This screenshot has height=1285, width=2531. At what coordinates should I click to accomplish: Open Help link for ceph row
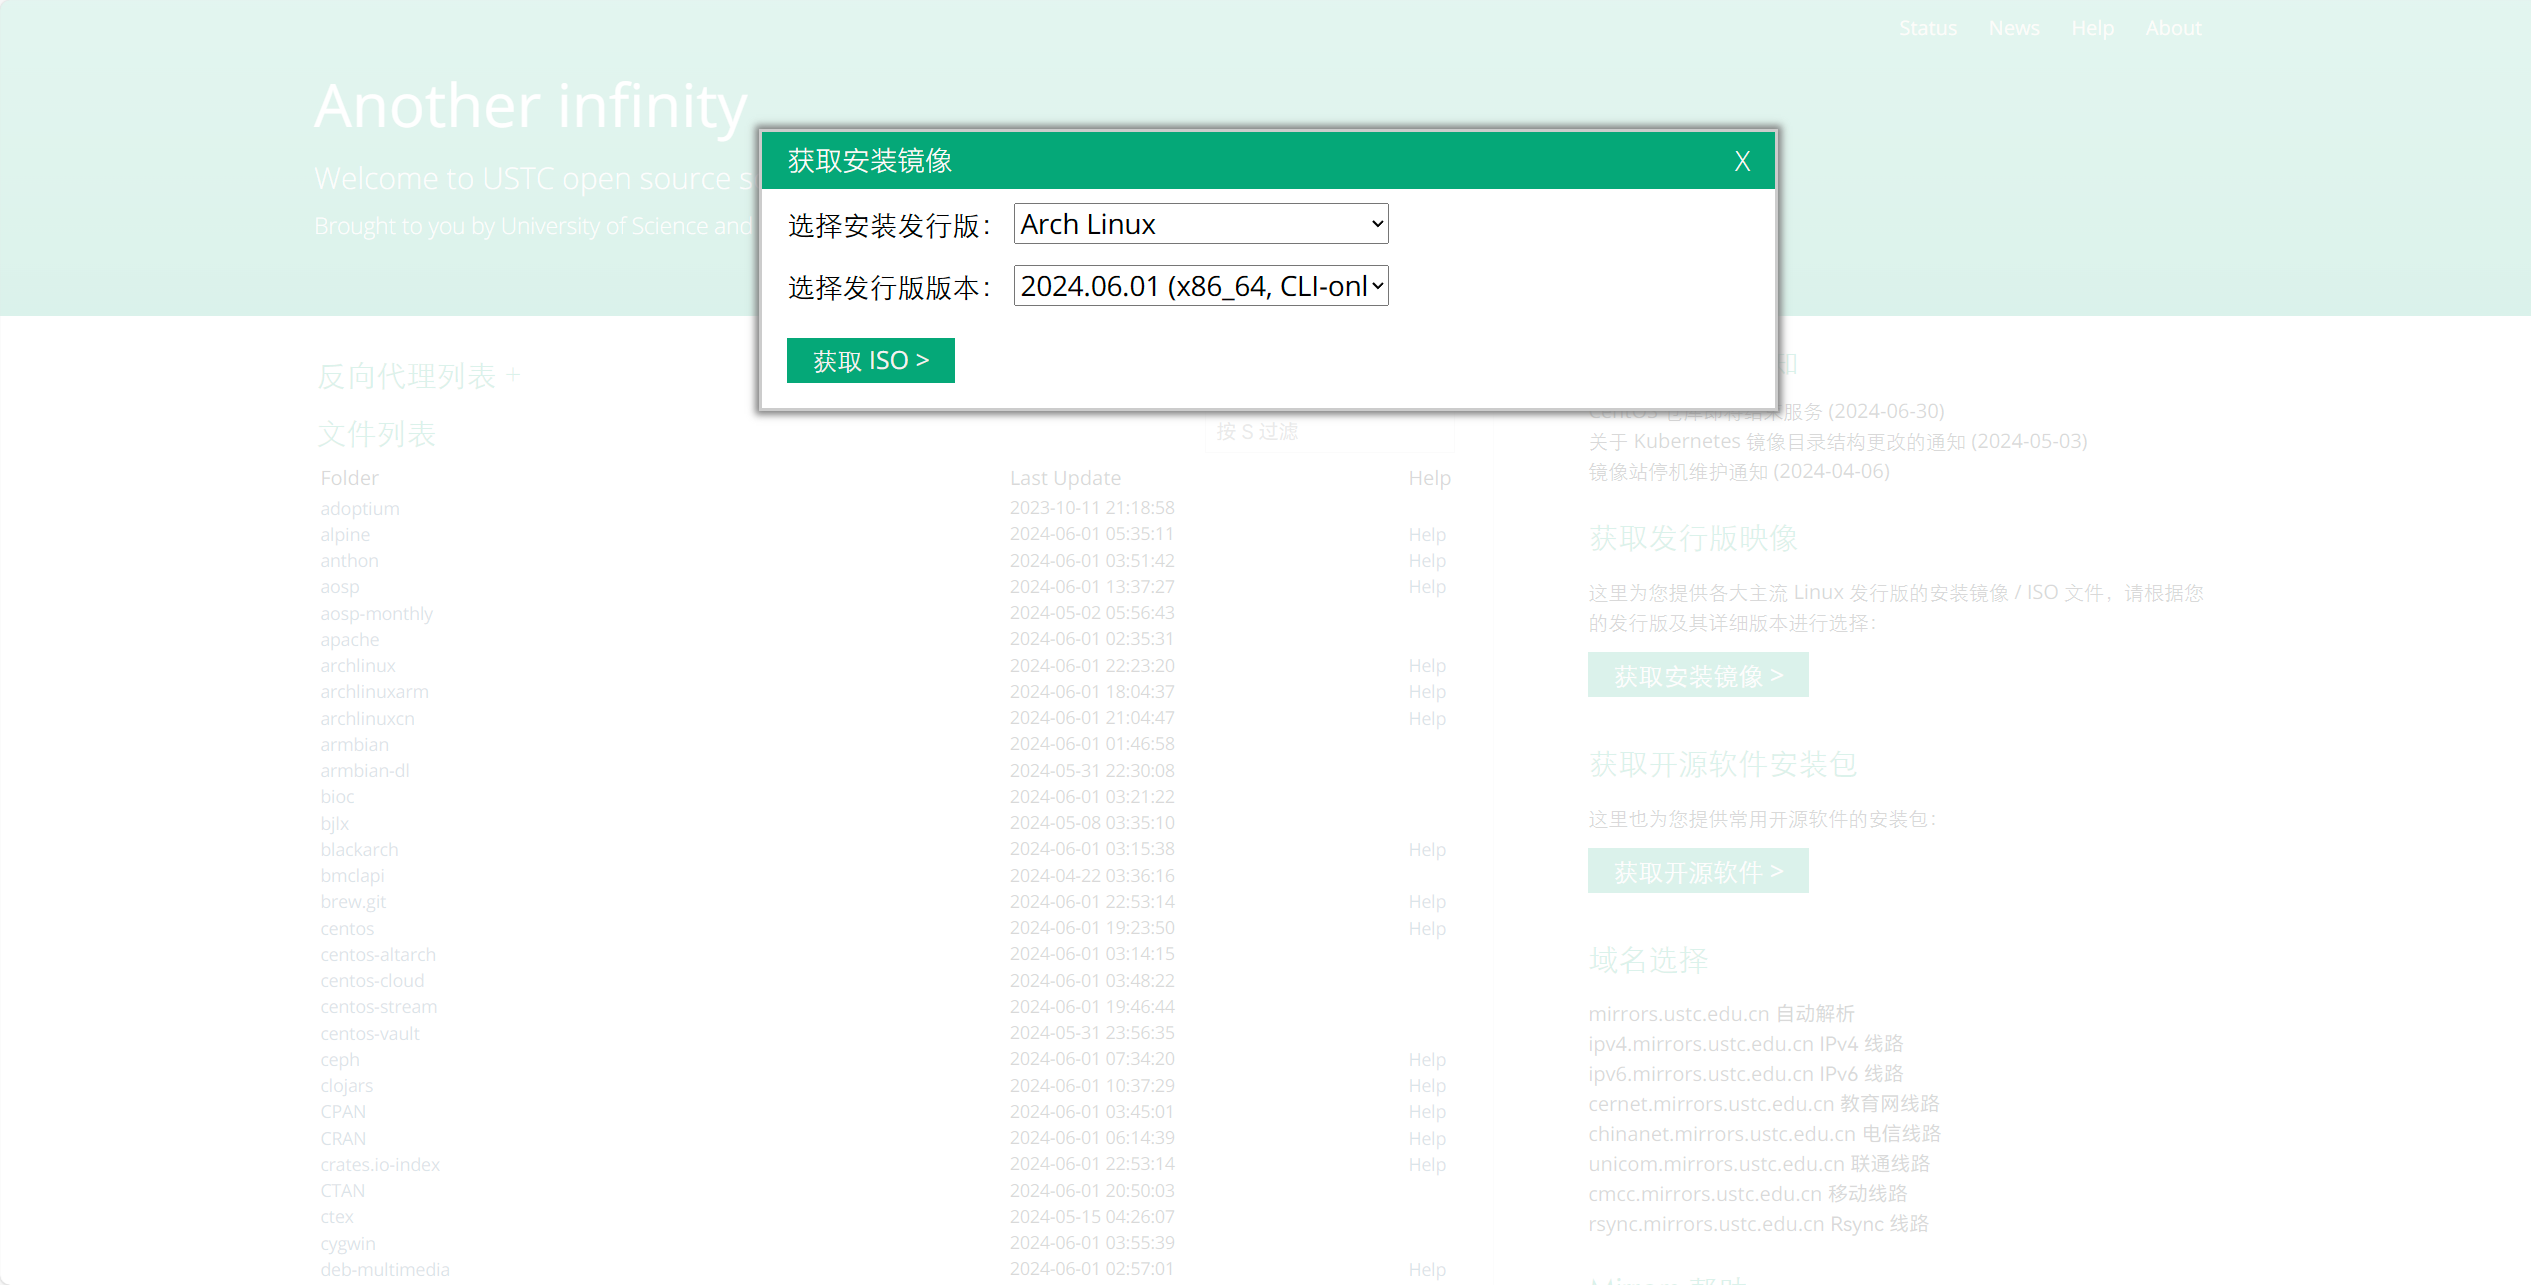(x=1427, y=1059)
